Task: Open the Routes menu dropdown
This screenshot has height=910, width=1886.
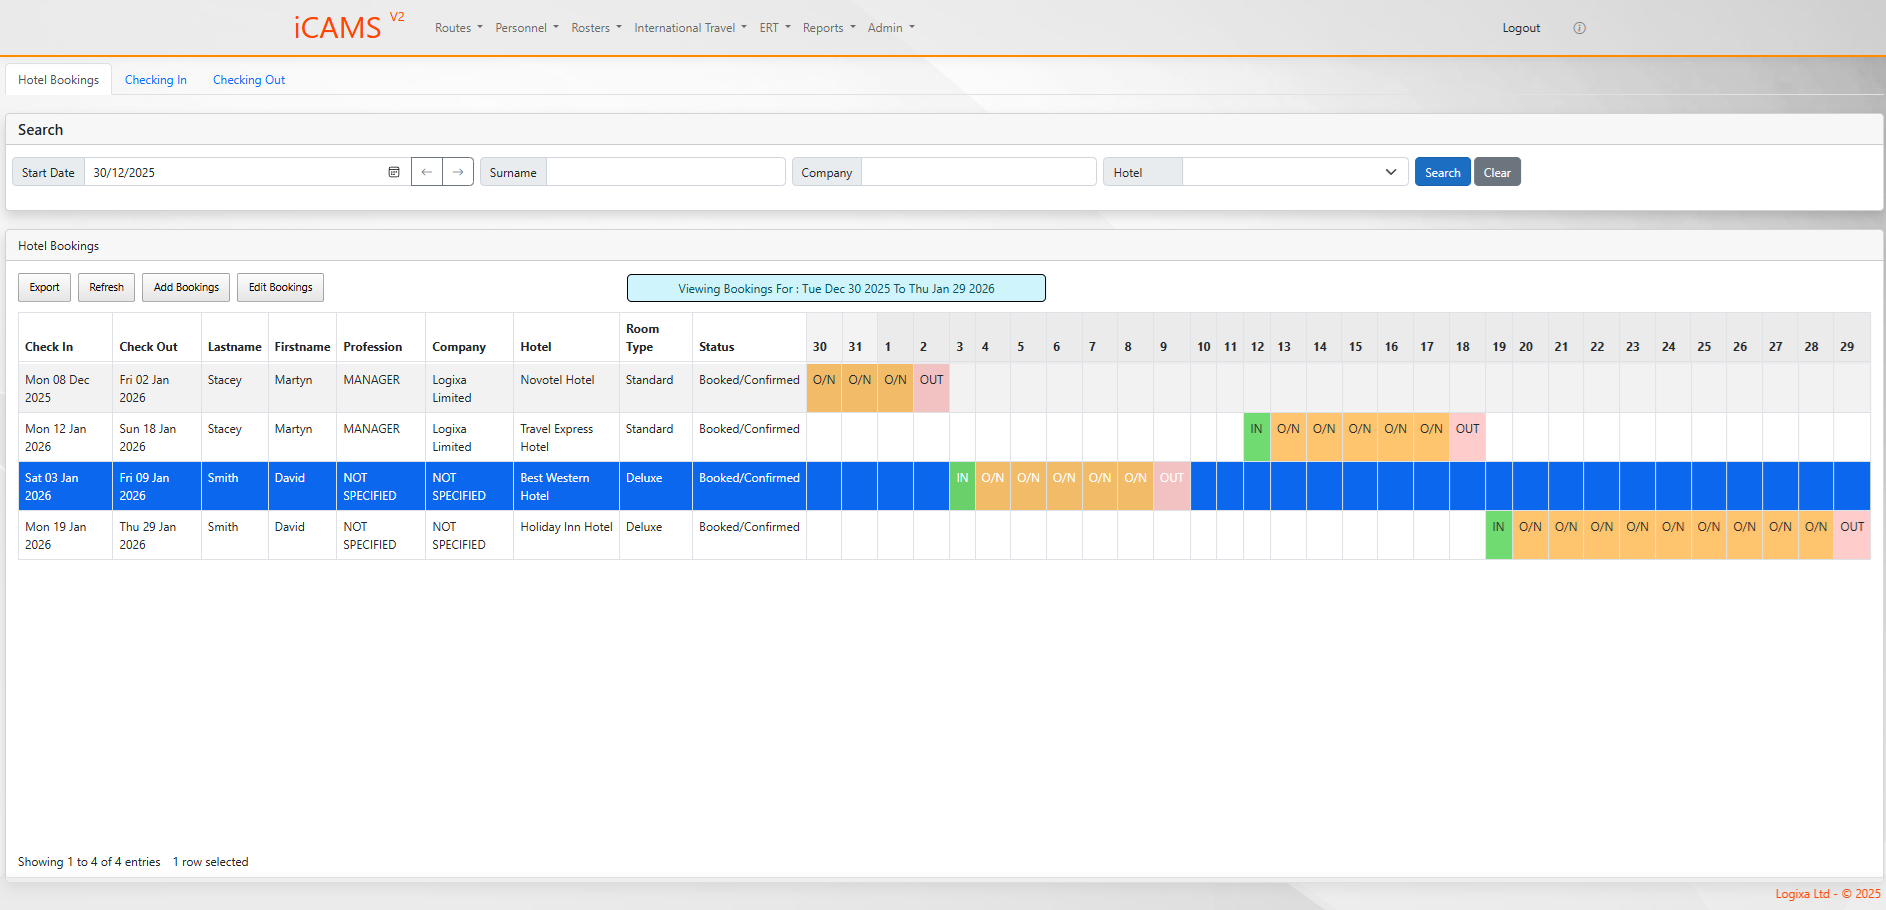Action: (x=458, y=28)
